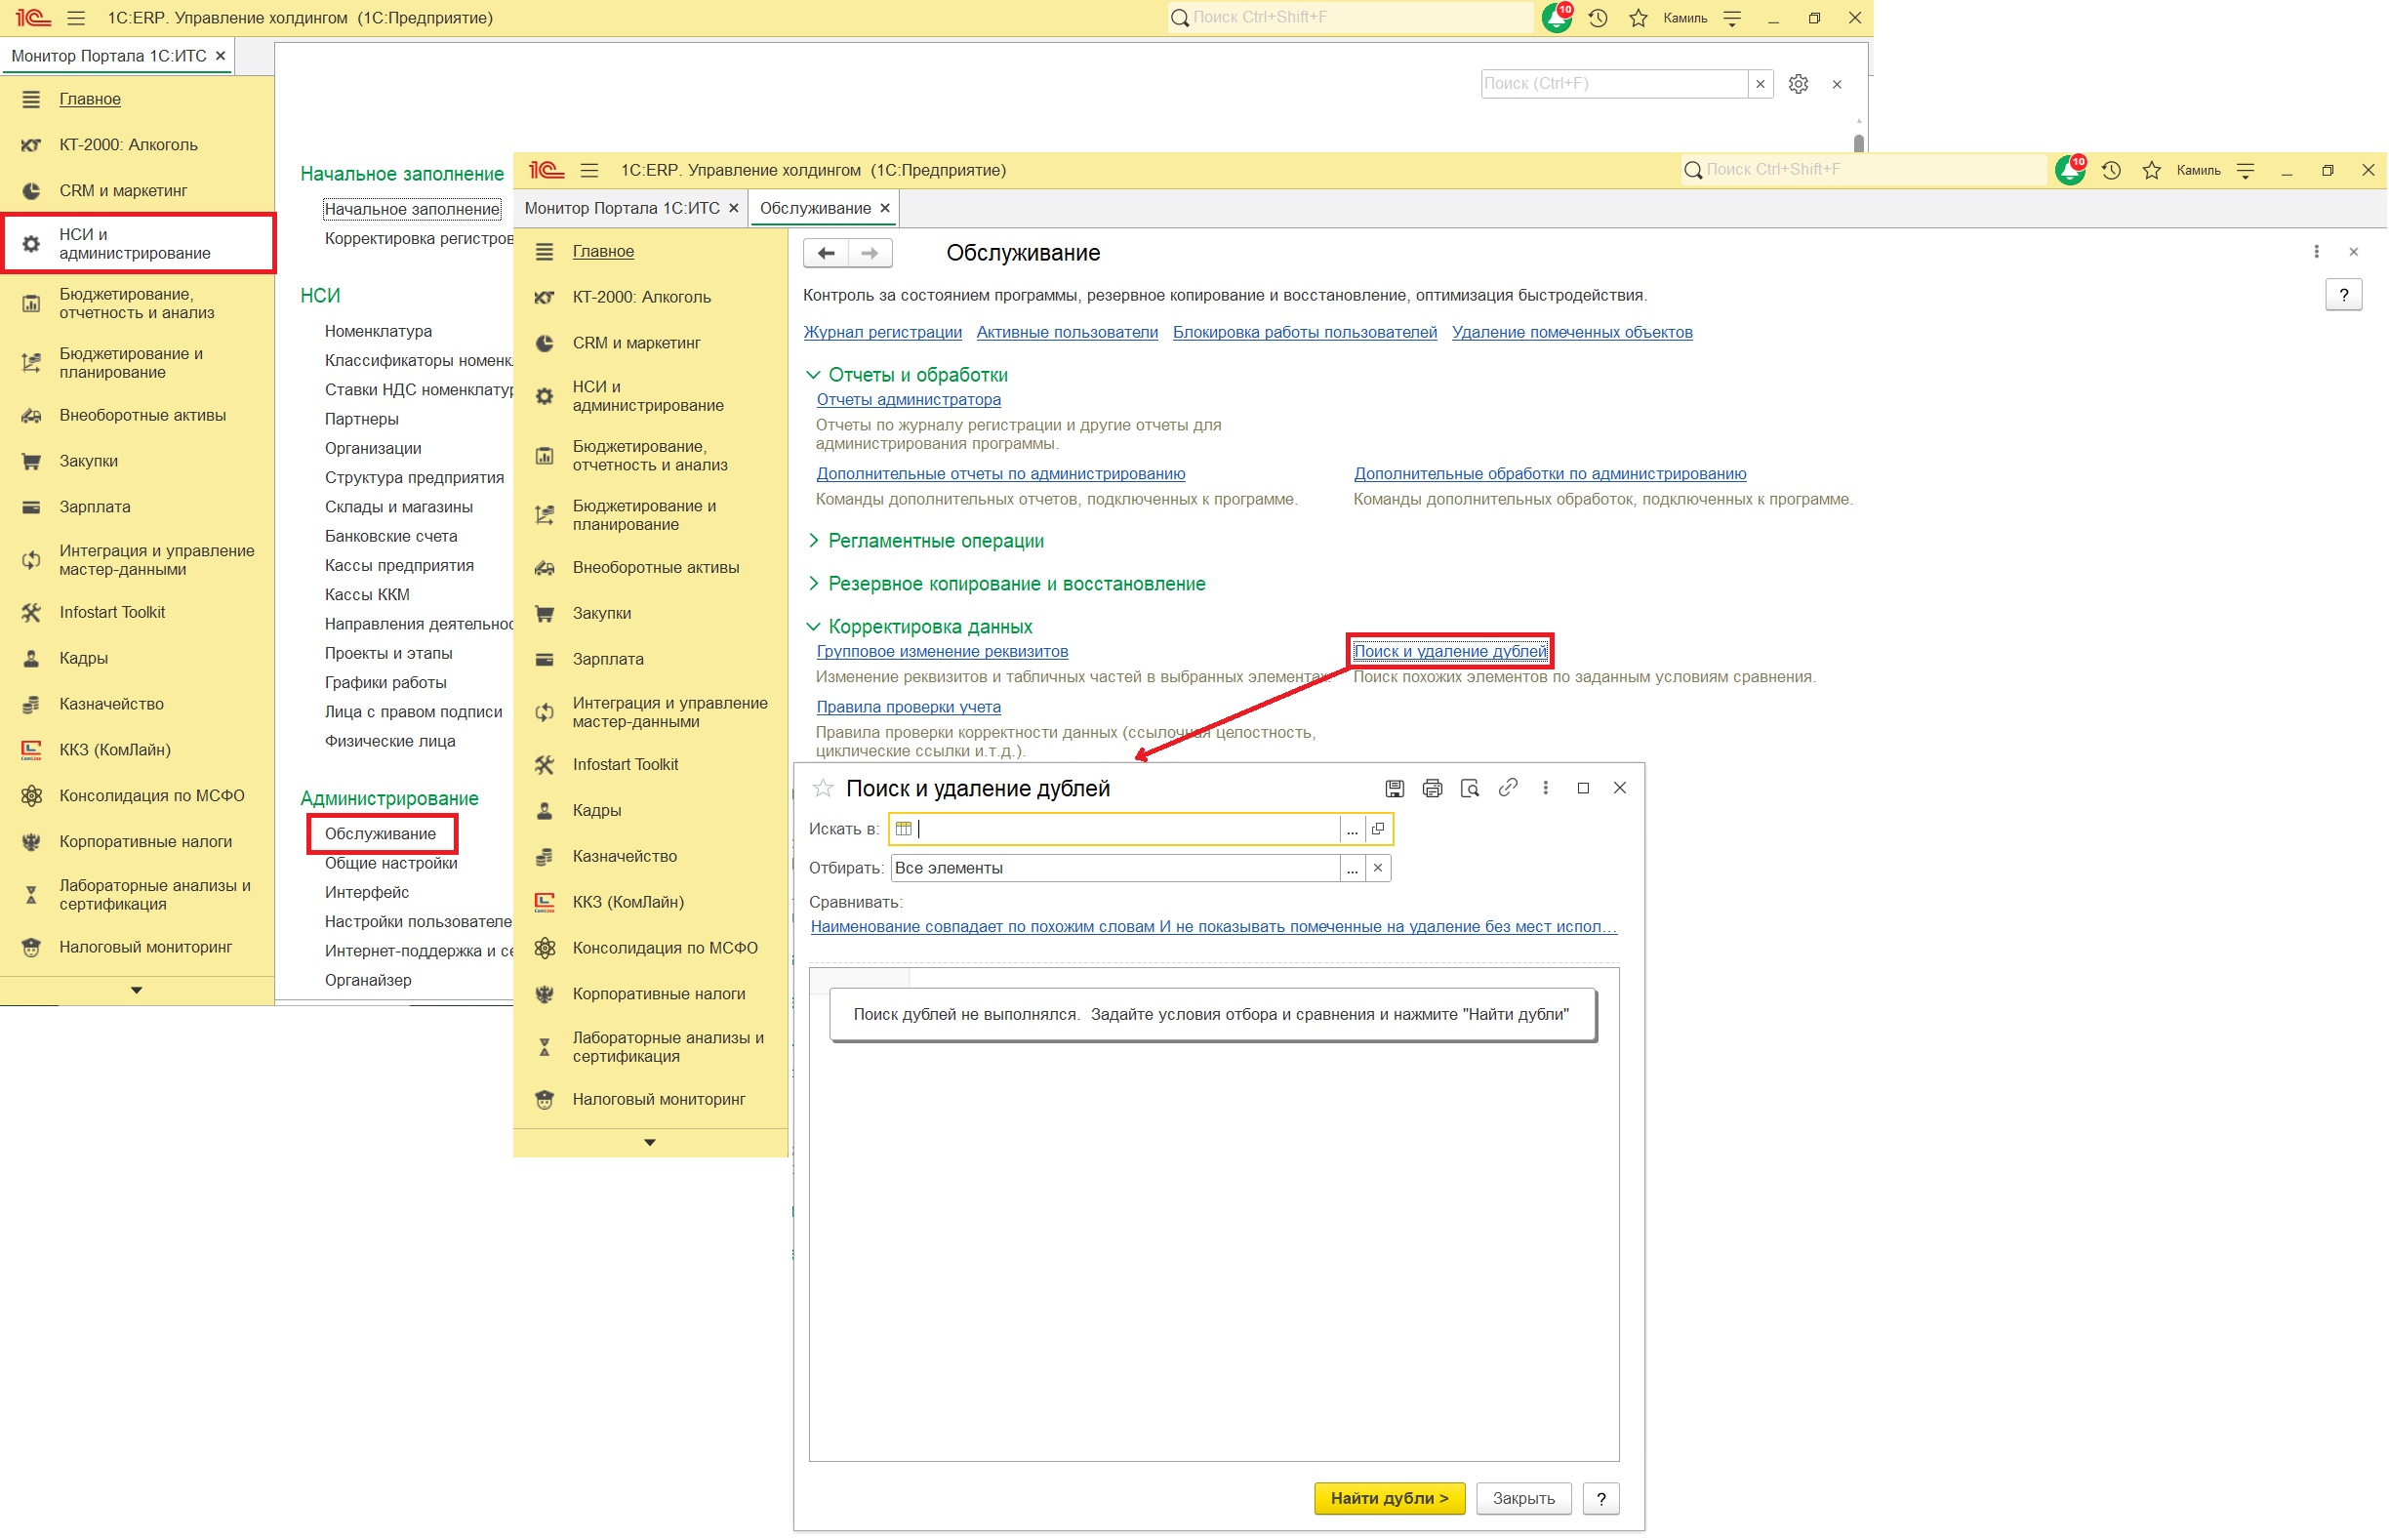2389x1540 pixels.
Task: Copy link icon in duplicates dialog header
Action: click(x=1509, y=789)
